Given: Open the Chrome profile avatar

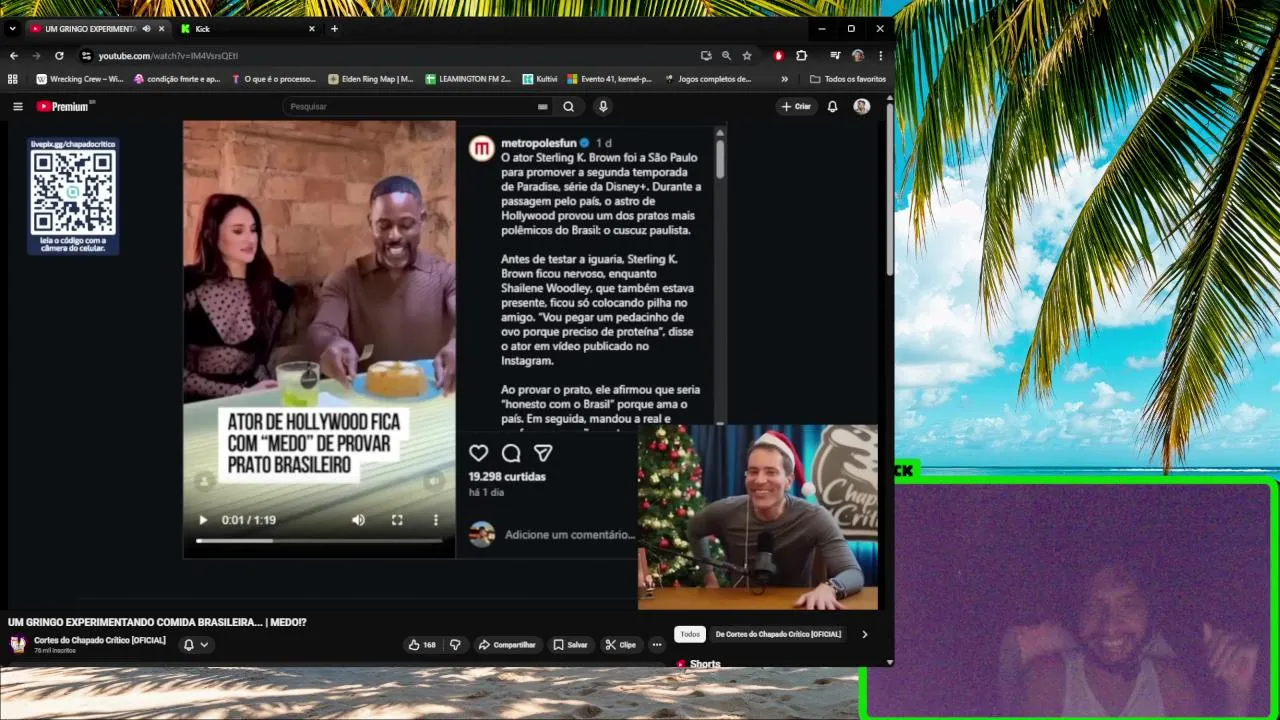Looking at the screenshot, I should (x=858, y=56).
